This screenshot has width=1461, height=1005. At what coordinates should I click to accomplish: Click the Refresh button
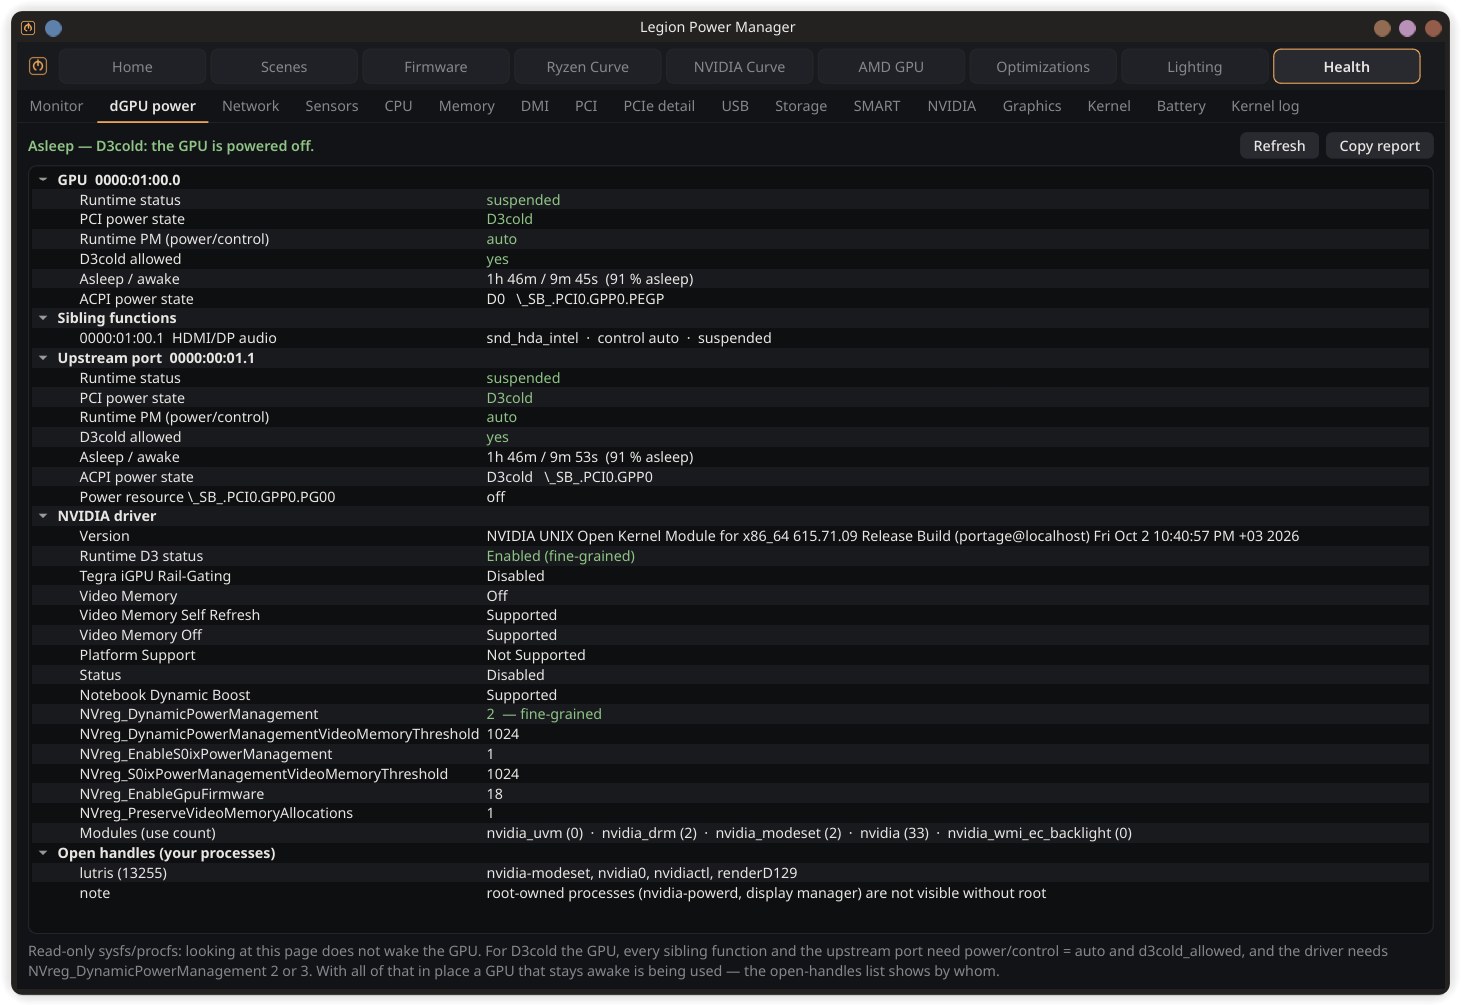(1279, 146)
